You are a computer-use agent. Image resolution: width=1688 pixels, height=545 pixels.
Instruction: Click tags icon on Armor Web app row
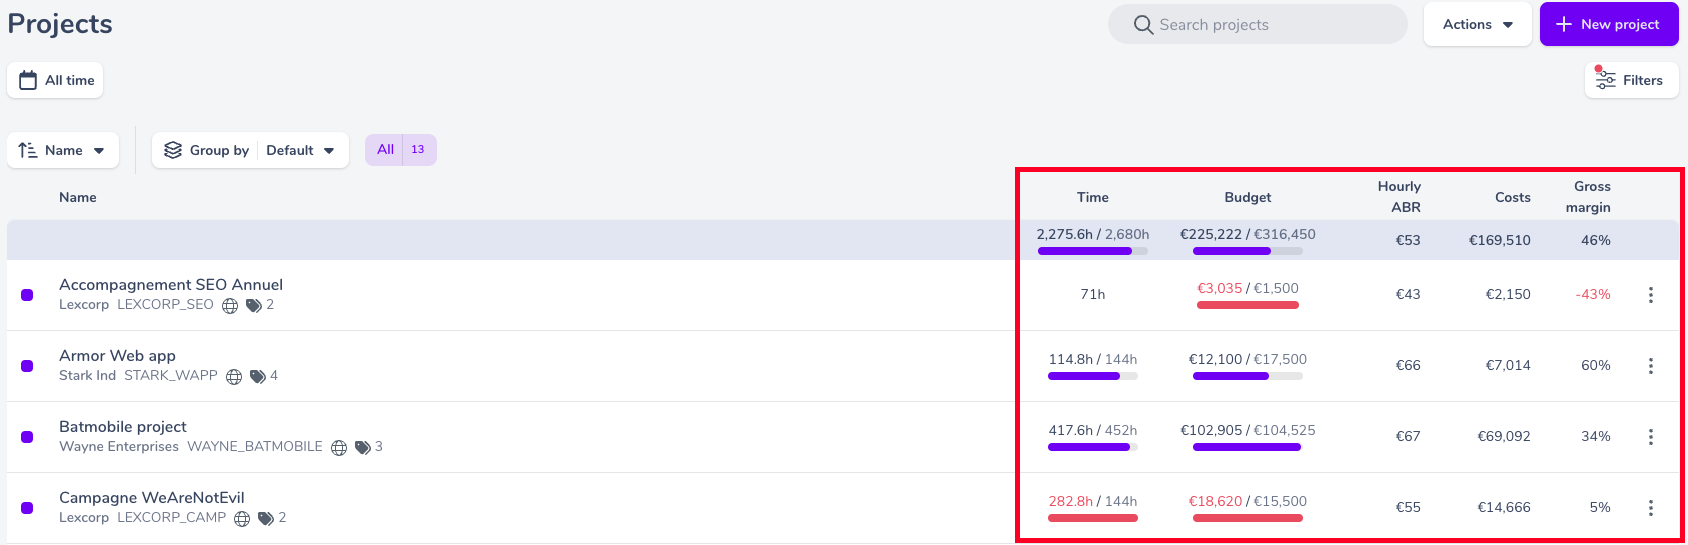(x=258, y=377)
